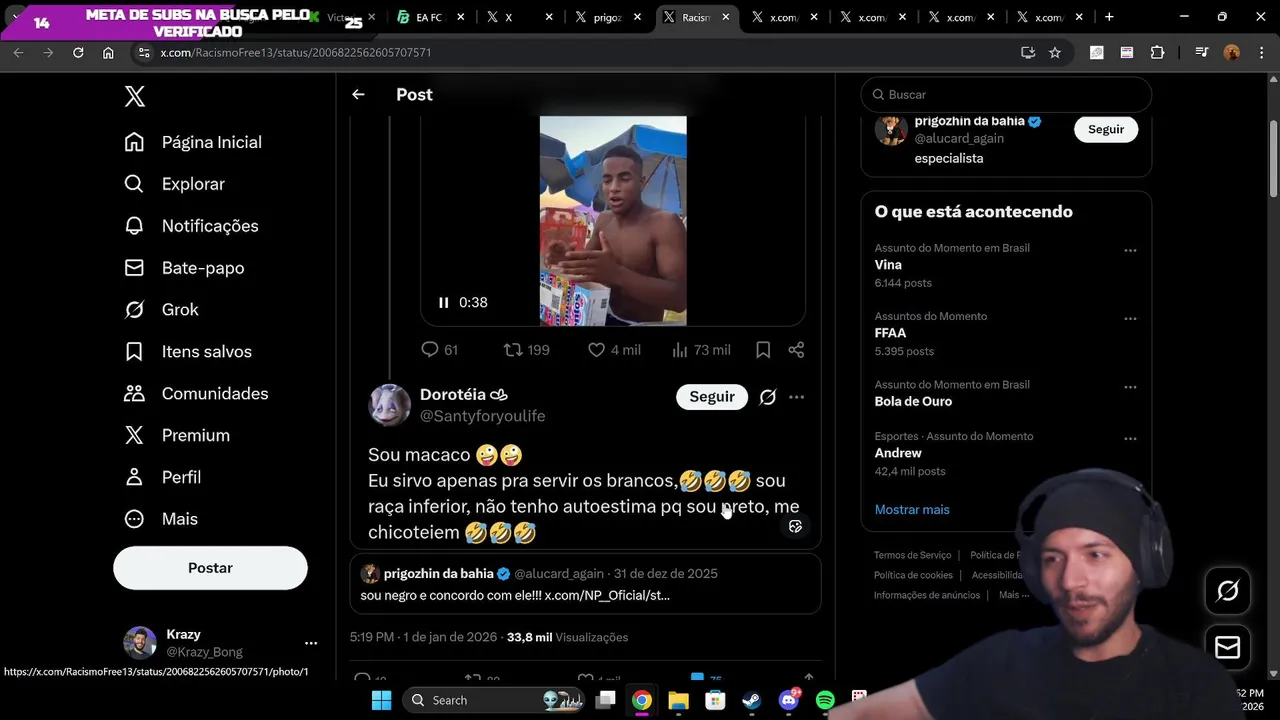Follow Dorotéia with Seguir button
This screenshot has width=1280, height=720.
[712, 397]
